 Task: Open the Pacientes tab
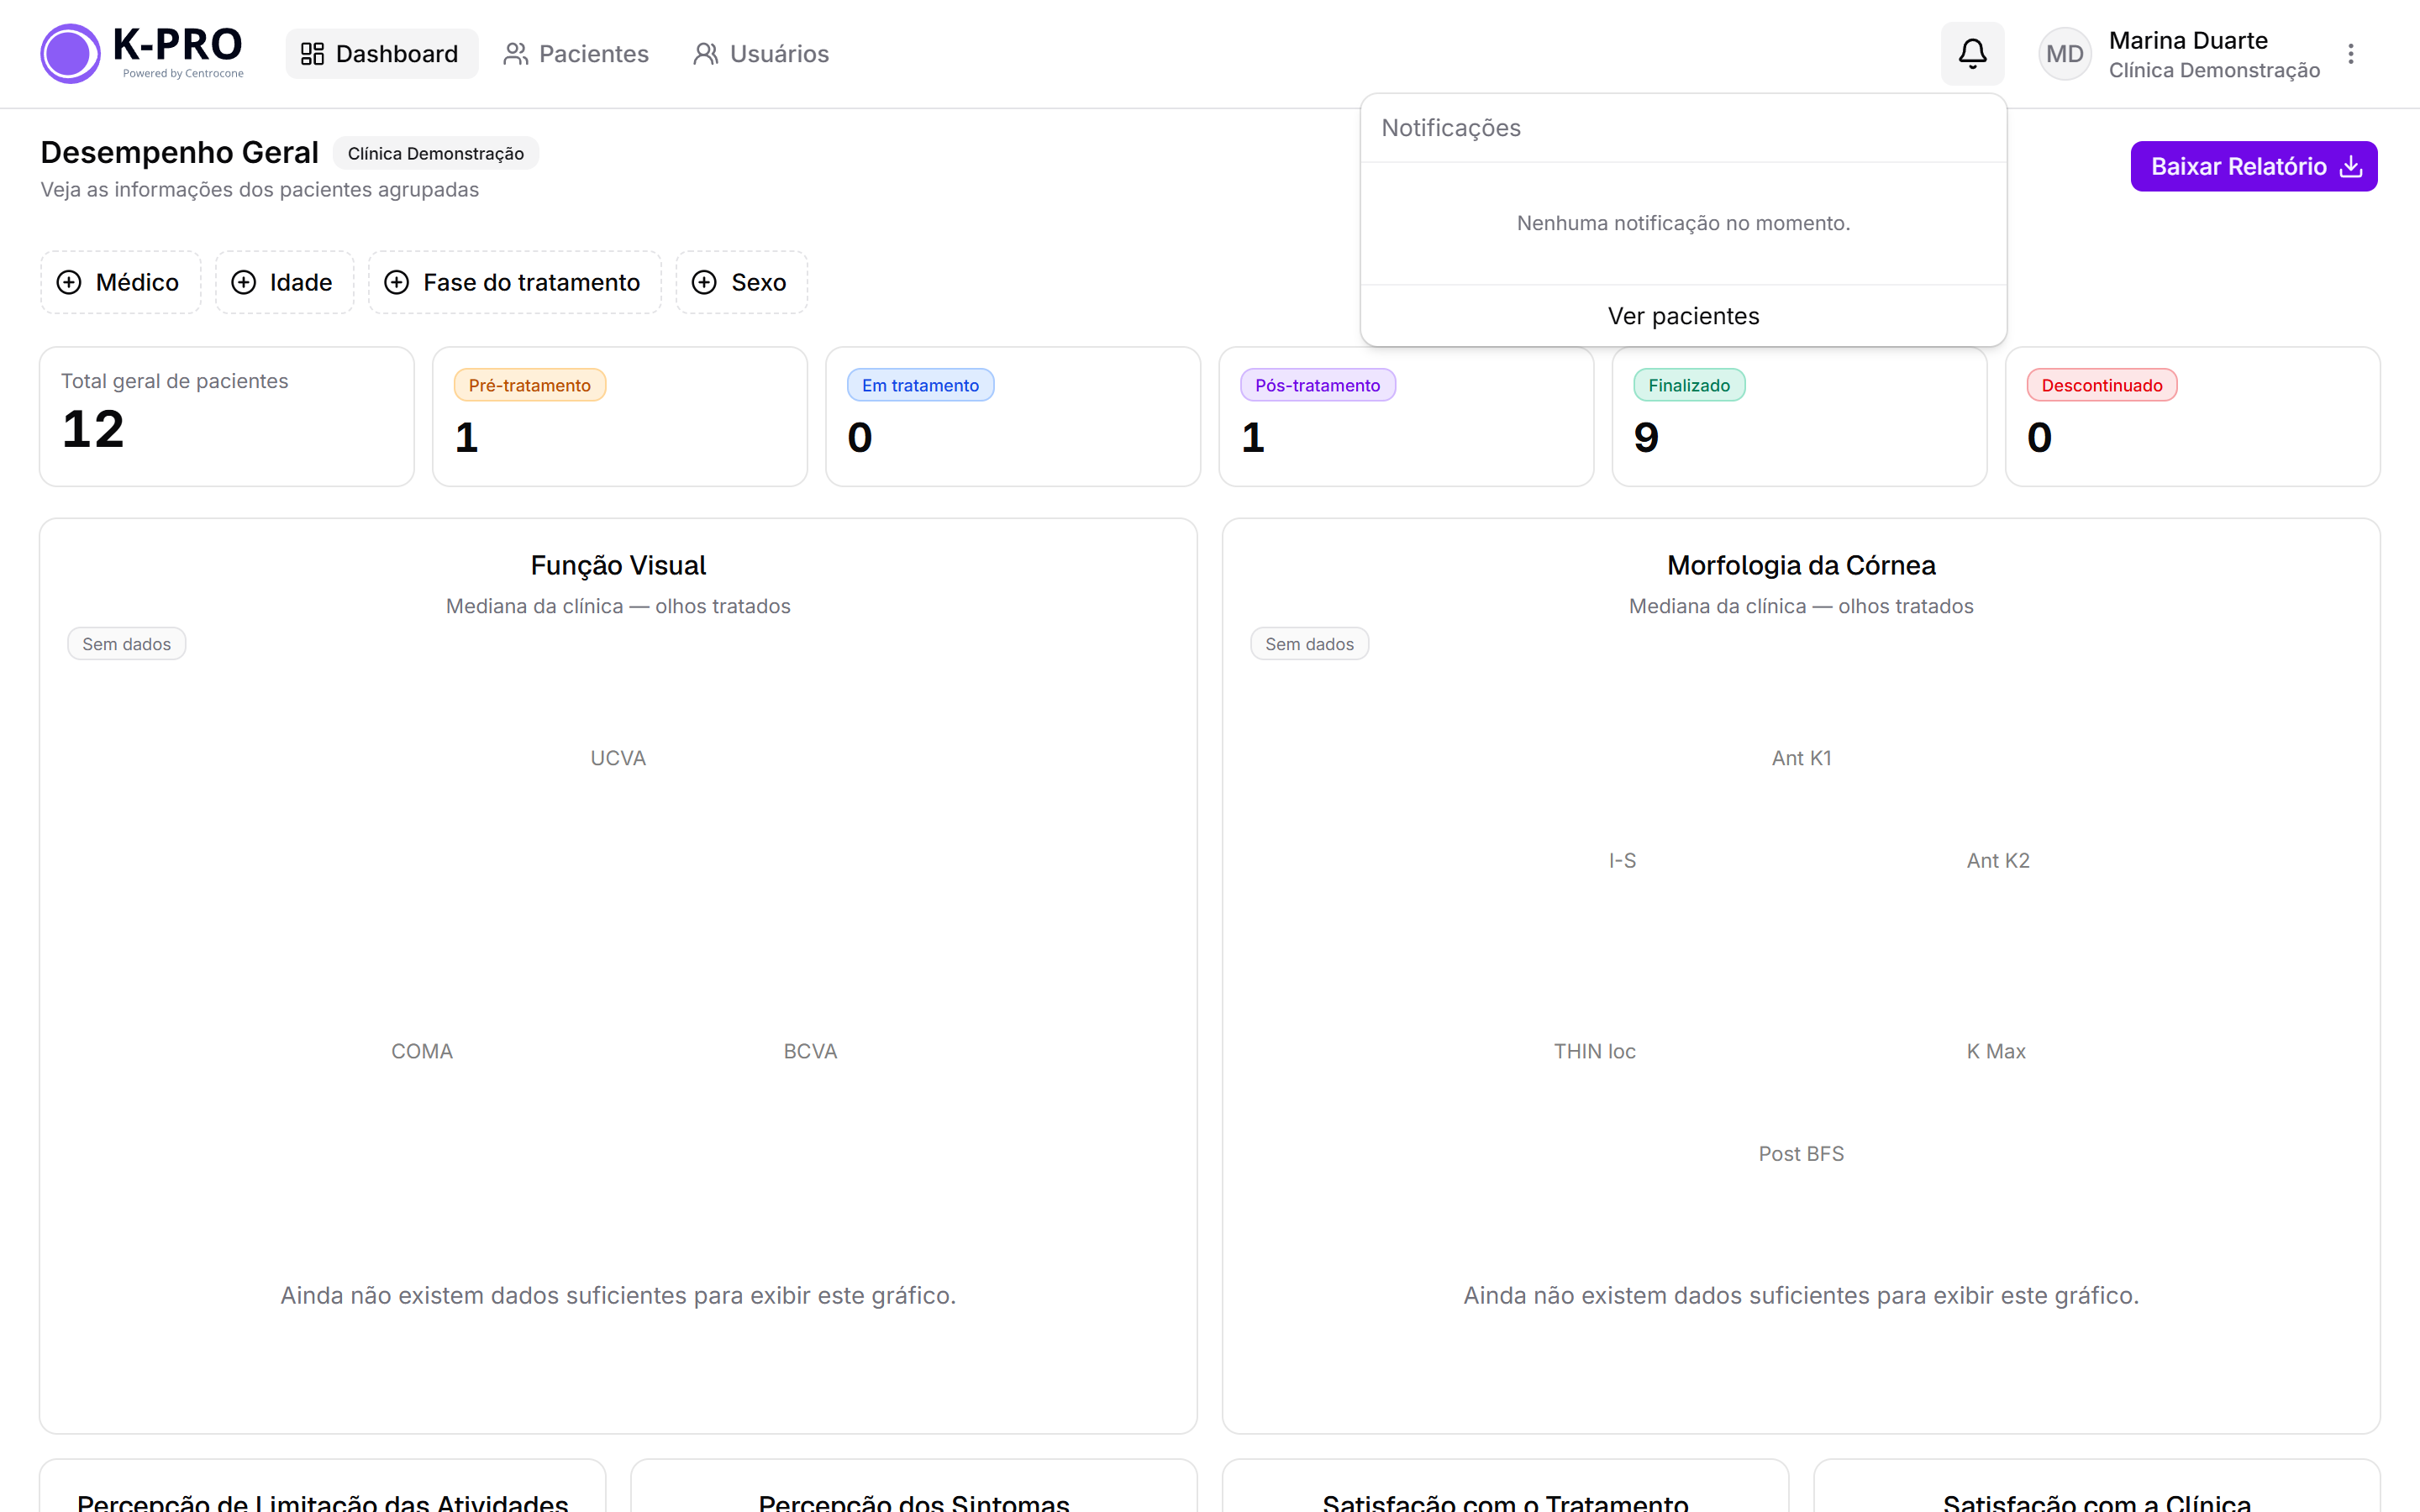[x=576, y=54]
